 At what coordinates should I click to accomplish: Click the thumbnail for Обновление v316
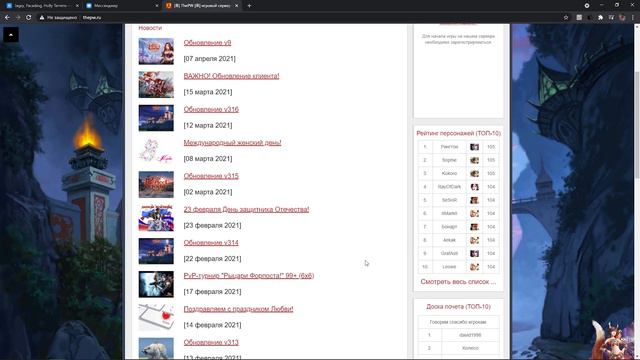156,118
